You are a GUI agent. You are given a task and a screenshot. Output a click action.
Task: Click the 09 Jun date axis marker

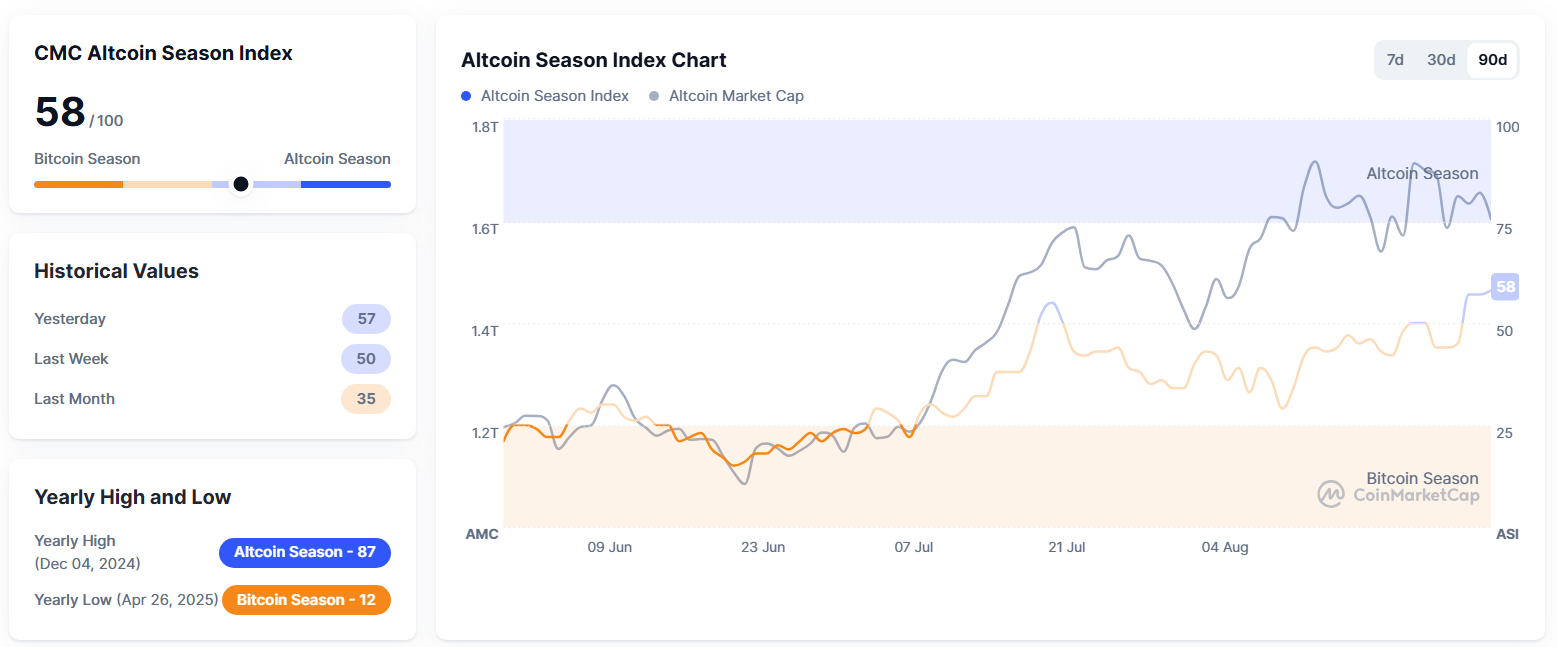(x=609, y=547)
